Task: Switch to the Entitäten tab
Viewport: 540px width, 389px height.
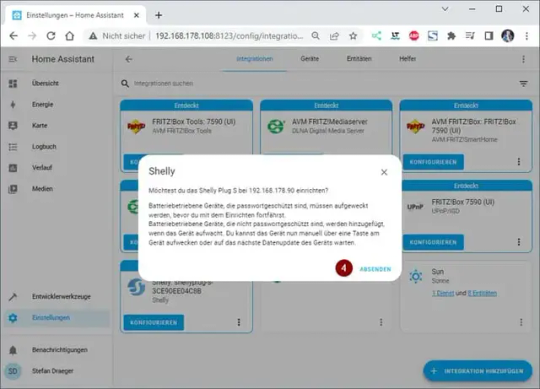Action: click(359, 59)
